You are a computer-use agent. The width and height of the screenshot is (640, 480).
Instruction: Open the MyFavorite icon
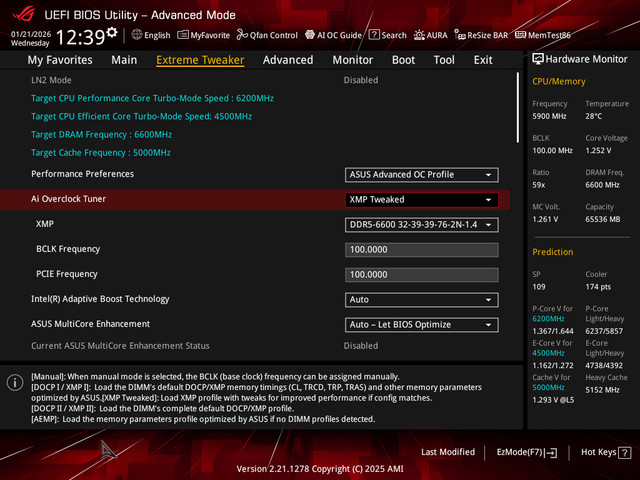click(183, 35)
